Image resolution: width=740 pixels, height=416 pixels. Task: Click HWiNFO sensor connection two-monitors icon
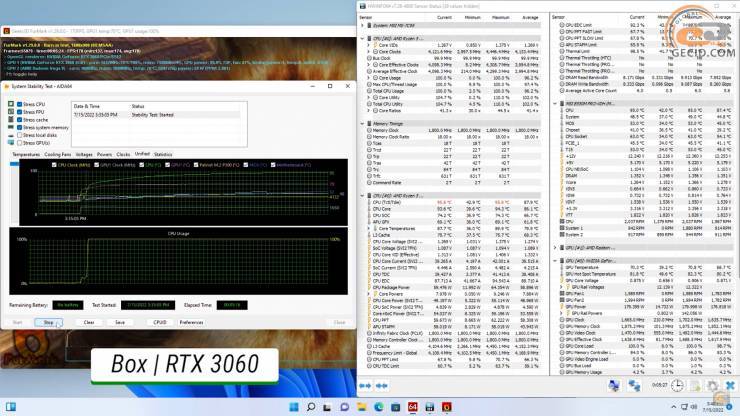pyautogui.click(x=634, y=386)
